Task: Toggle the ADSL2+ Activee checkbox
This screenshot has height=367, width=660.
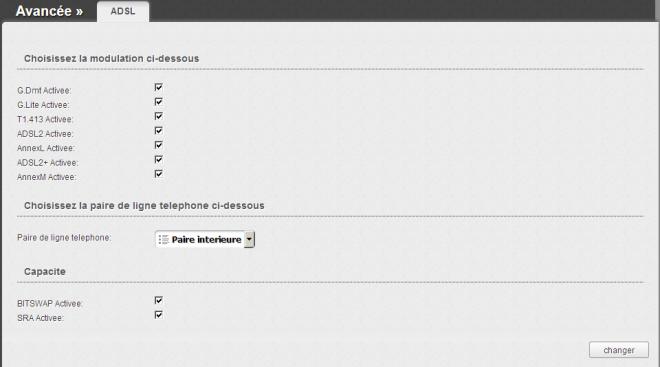Action: point(158,159)
